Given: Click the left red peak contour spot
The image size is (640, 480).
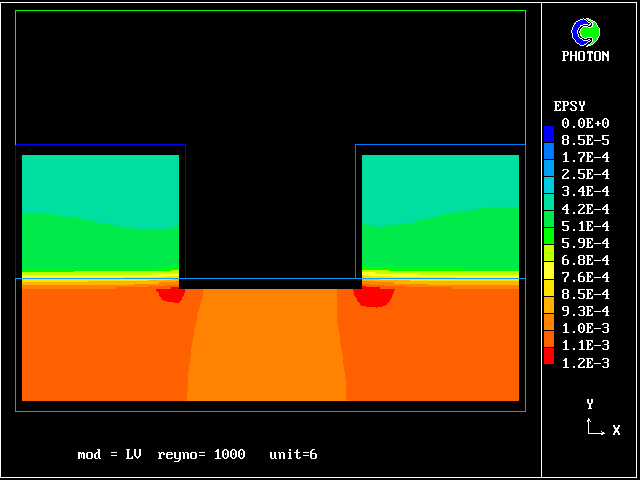Looking at the screenshot, I should pyautogui.click(x=171, y=295).
